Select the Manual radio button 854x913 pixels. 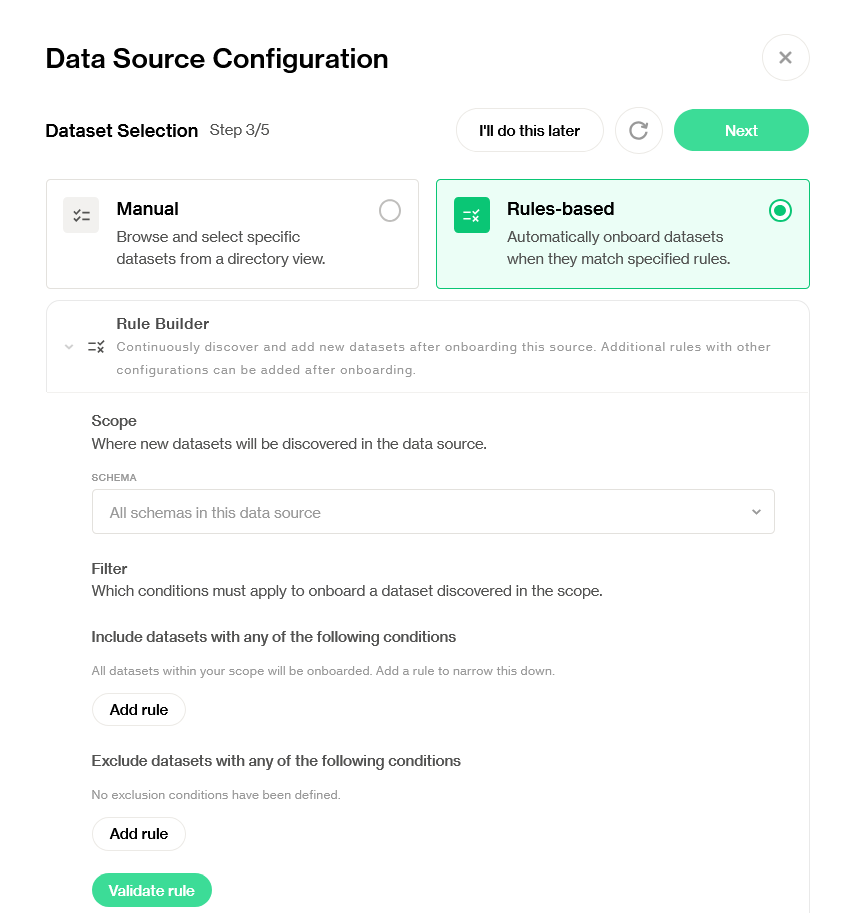[390, 210]
